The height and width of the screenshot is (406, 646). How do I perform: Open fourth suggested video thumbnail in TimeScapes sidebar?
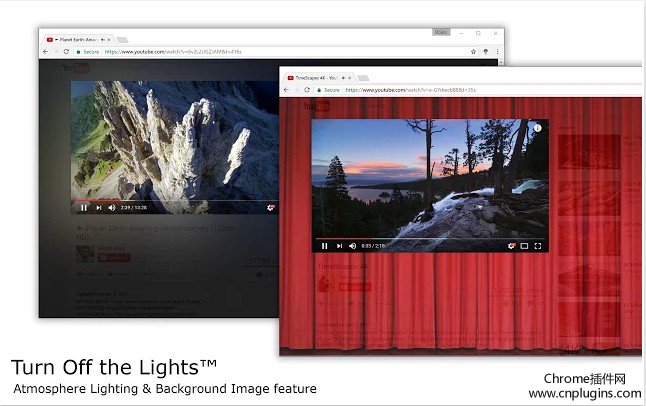(589, 279)
